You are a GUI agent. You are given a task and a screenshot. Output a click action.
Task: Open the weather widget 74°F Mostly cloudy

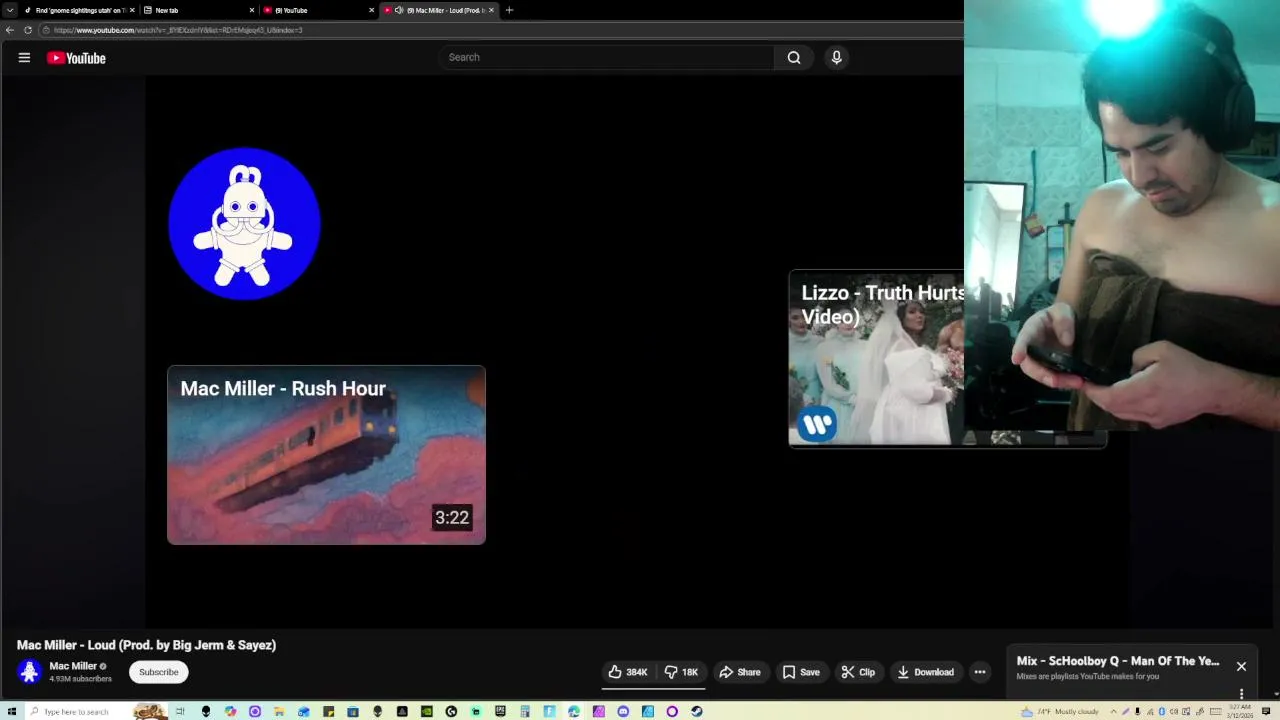point(1059,712)
